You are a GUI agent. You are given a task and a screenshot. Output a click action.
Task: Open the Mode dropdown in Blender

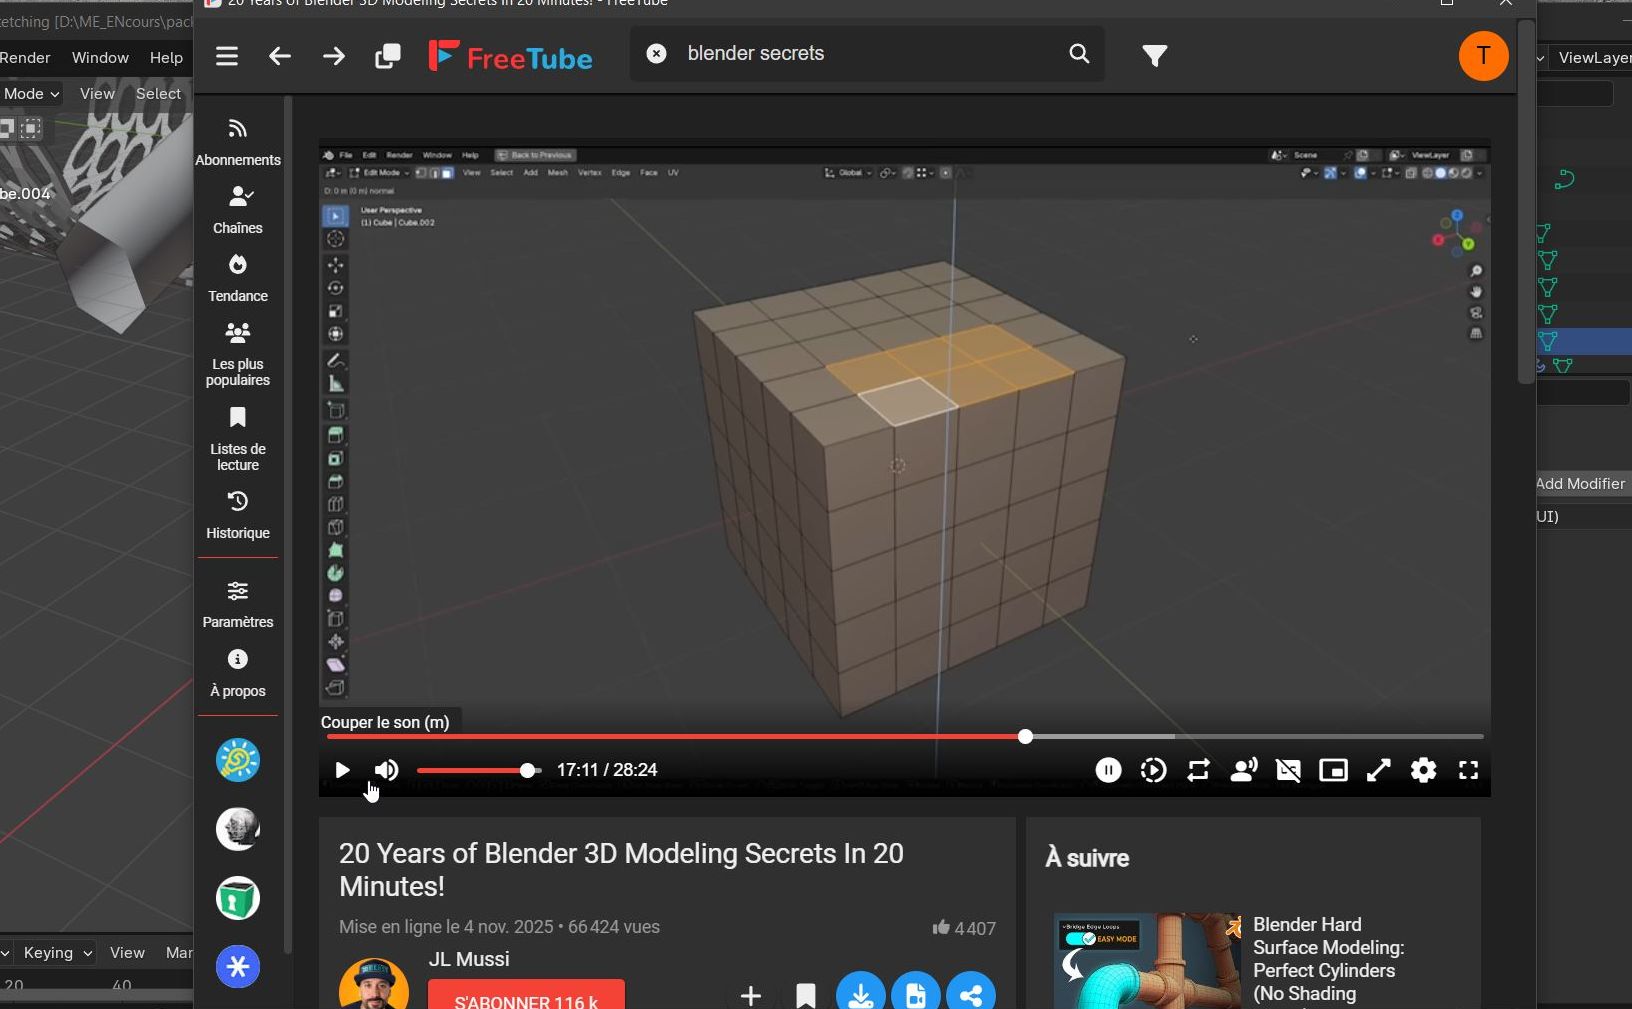pos(31,94)
